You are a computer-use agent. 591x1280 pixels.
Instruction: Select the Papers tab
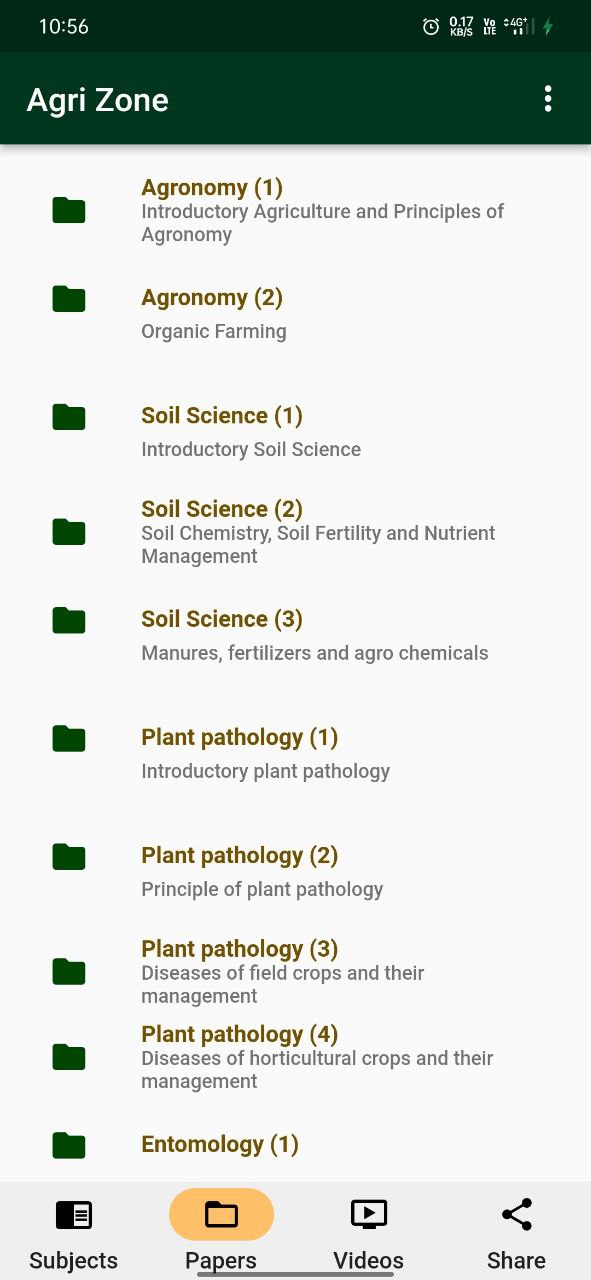[x=221, y=1235]
